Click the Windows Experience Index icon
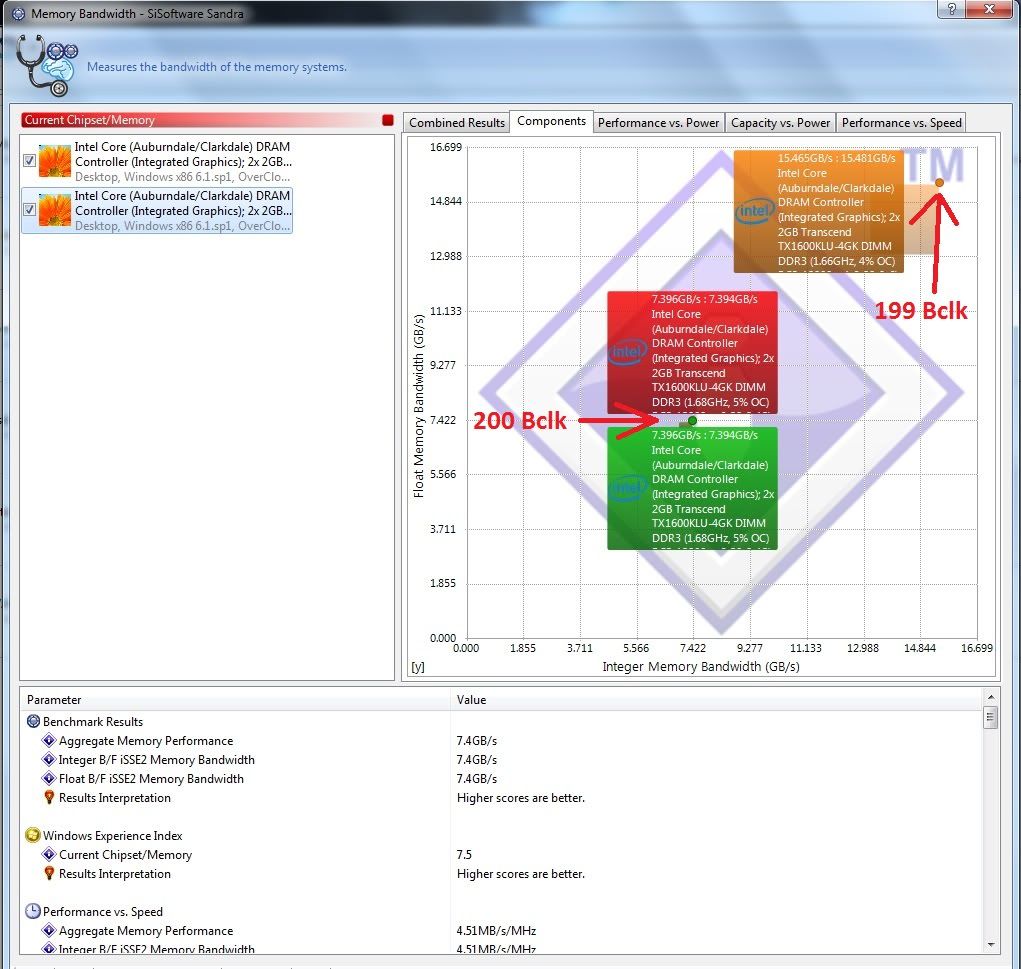 (x=33, y=835)
